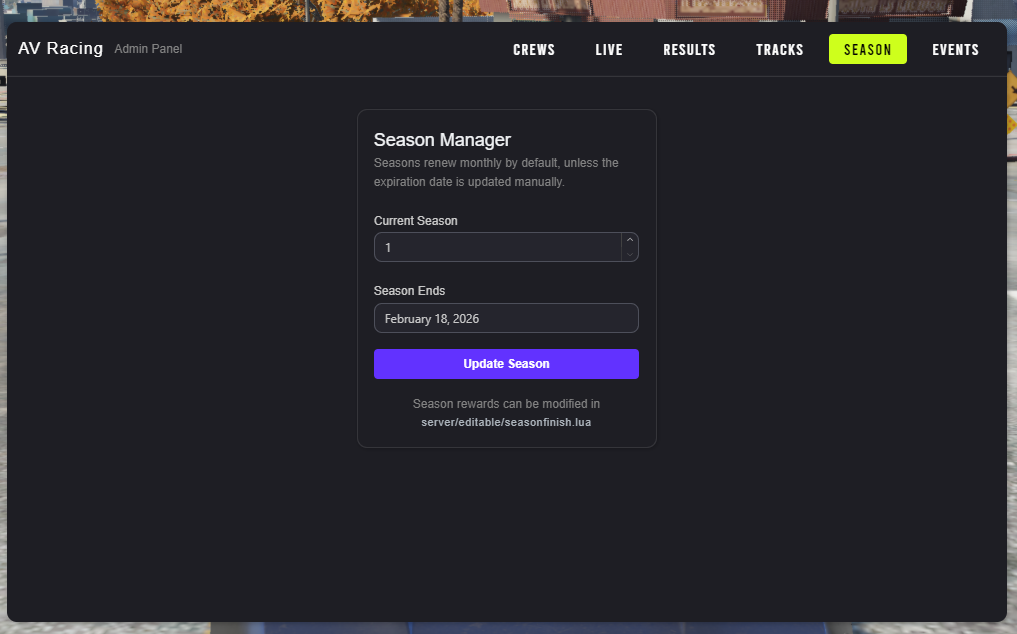This screenshot has height=634, width=1017.
Task: Click the AV Racing title
Action: pos(60,48)
